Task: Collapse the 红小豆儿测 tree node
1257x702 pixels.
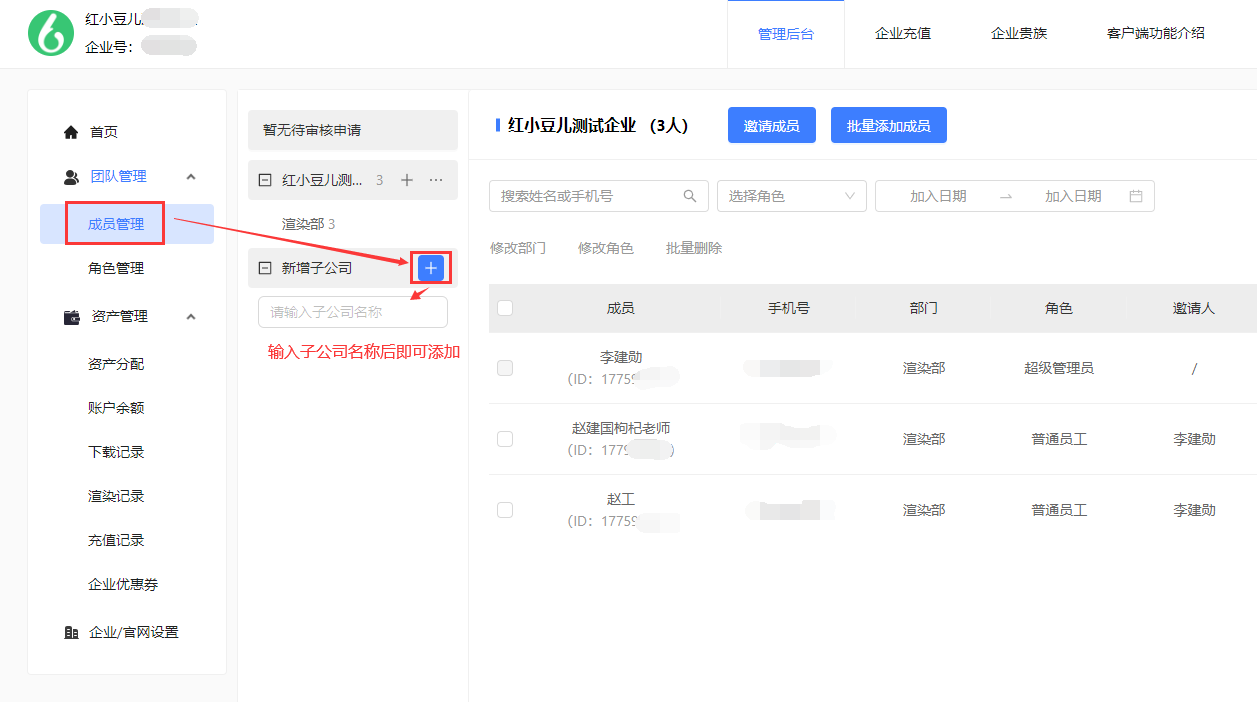Action: pos(265,180)
